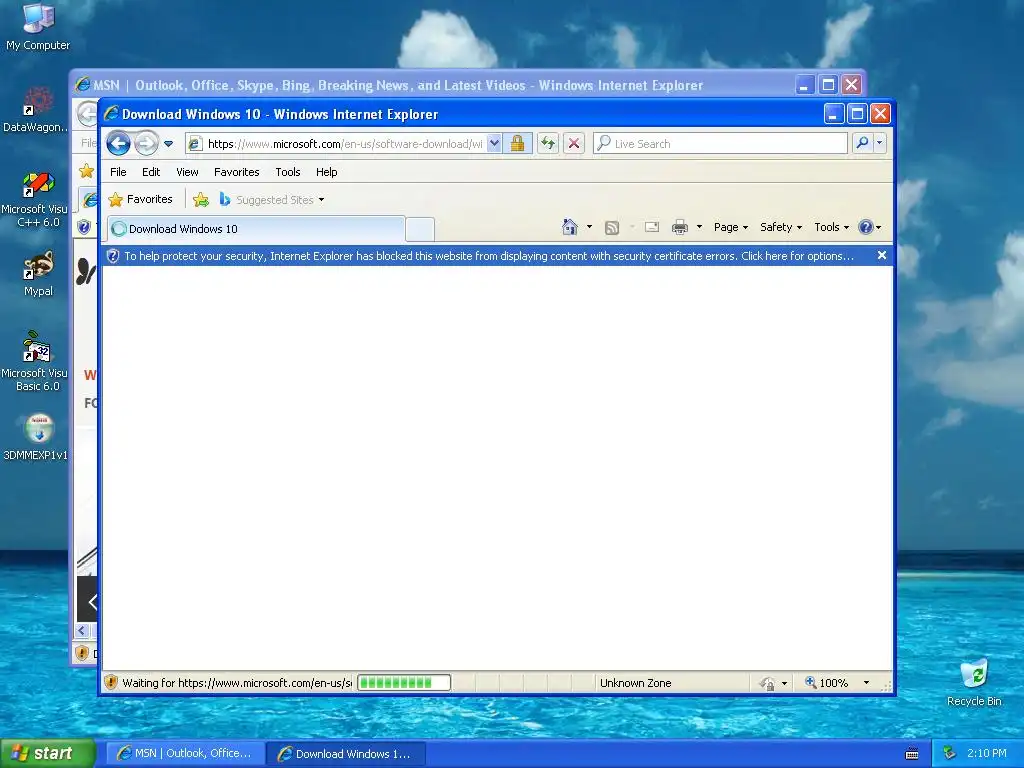Click the on-screen keyboard tray icon
Image resolution: width=1024 pixels, height=768 pixels.
click(912, 754)
